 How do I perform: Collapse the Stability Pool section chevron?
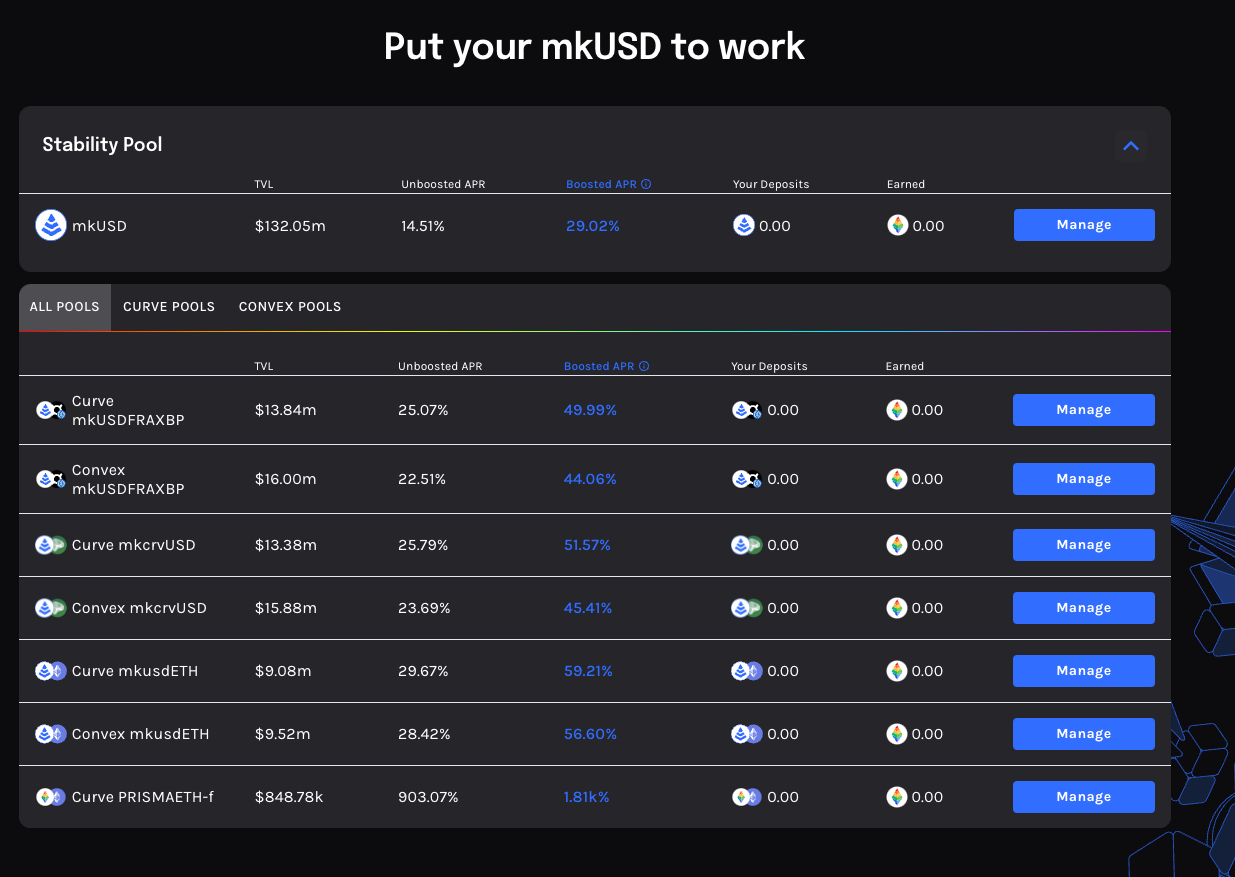click(1131, 146)
